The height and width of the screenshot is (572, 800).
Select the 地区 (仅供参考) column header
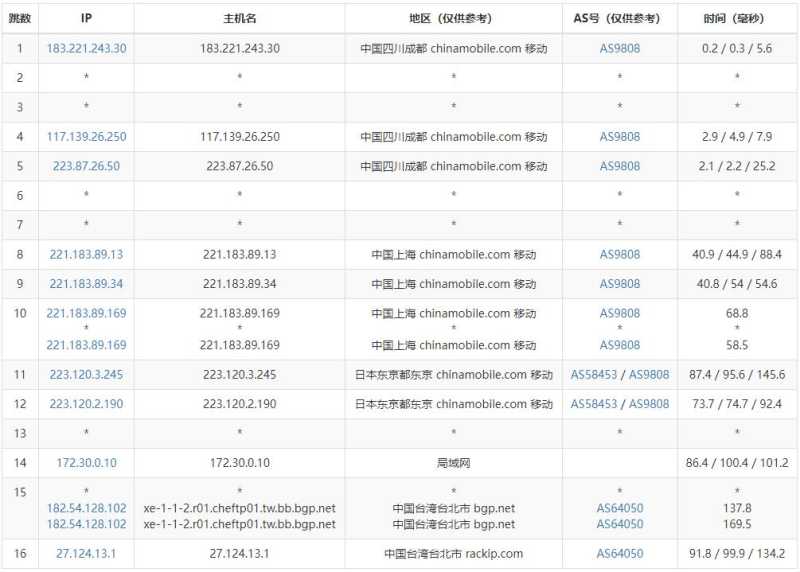453,18
